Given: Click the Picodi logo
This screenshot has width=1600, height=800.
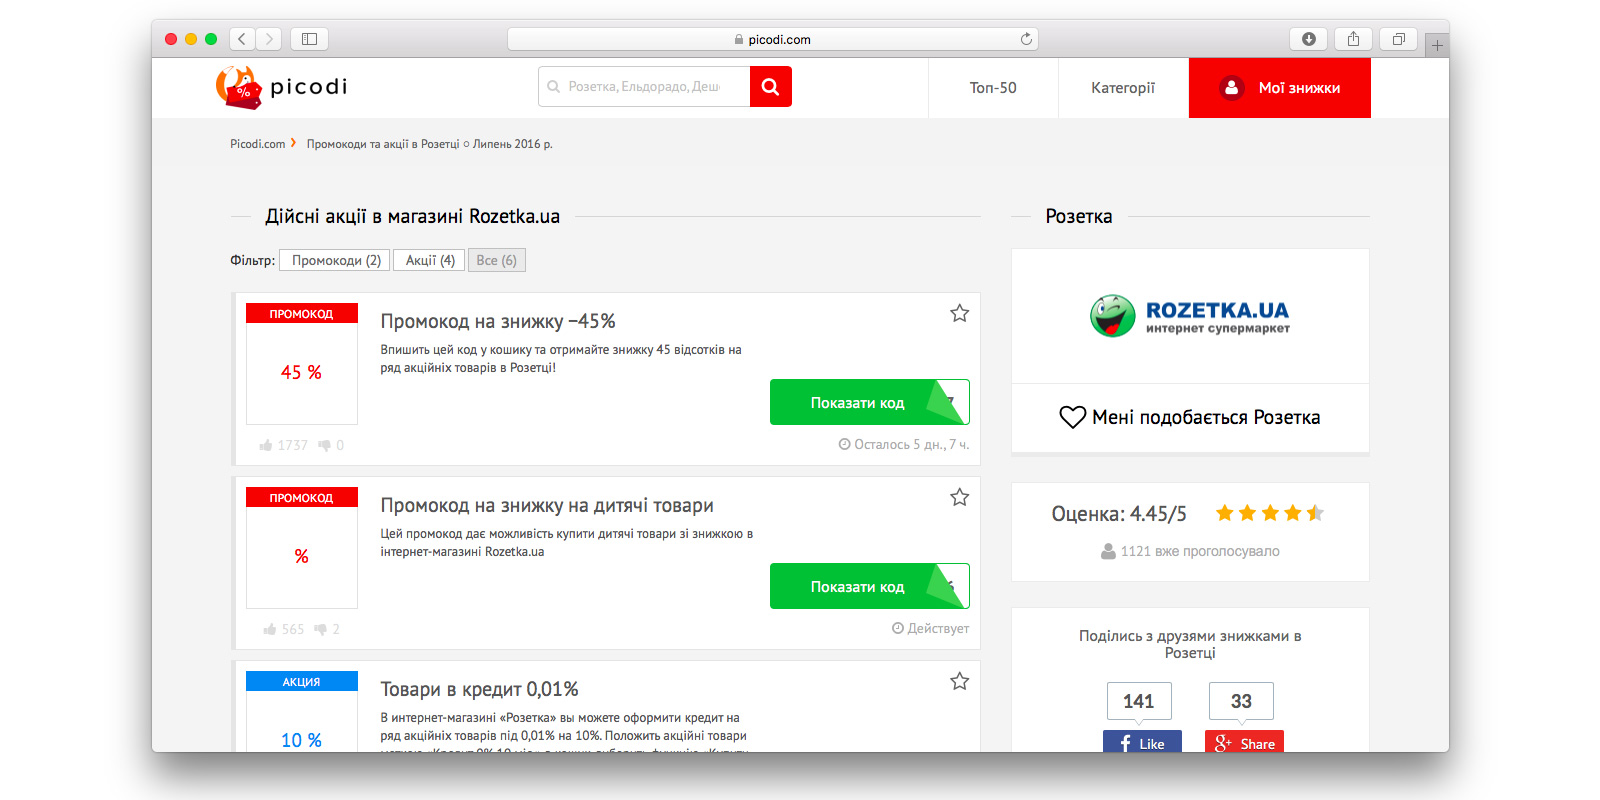Looking at the screenshot, I should click(x=281, y=87).
